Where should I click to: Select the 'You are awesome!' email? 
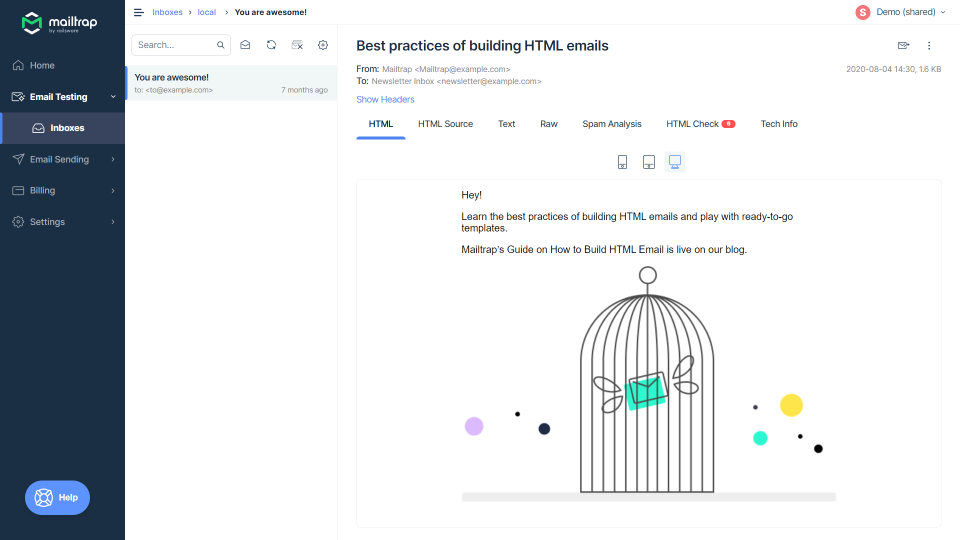(231, 83)
